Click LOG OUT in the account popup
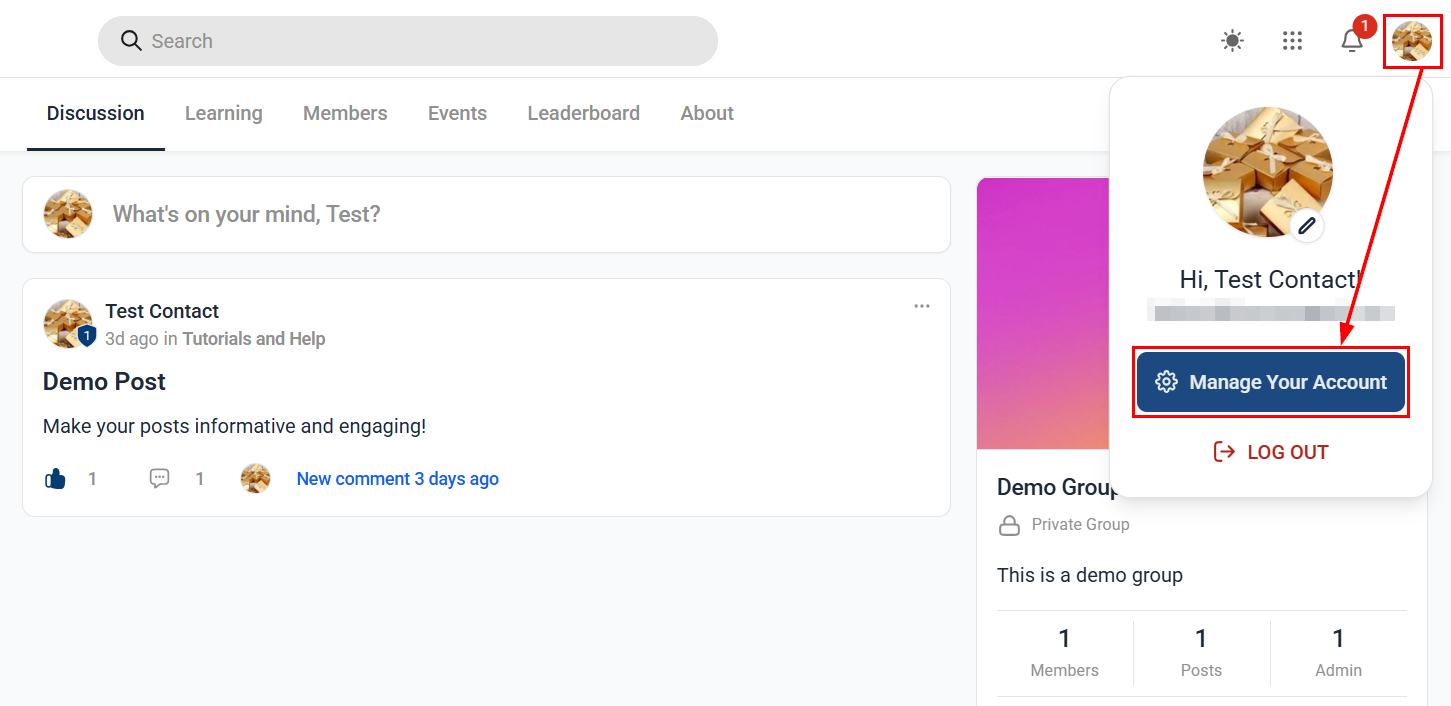Image resolution: width=1451 pixels, height=706 pixels. coord(1271,452)
